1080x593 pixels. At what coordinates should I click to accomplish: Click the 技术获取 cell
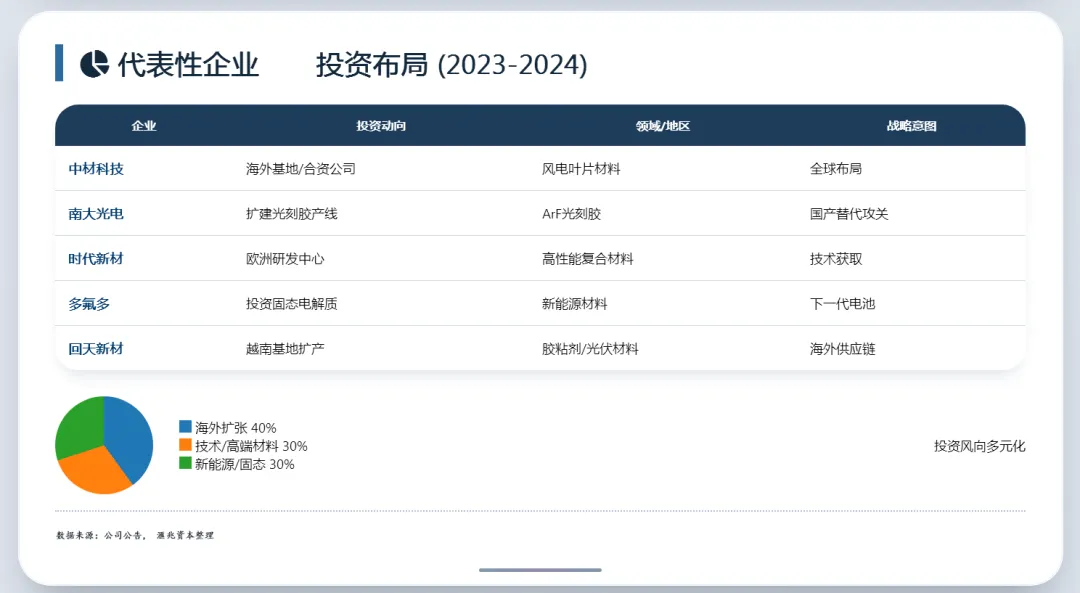(835, 259)
